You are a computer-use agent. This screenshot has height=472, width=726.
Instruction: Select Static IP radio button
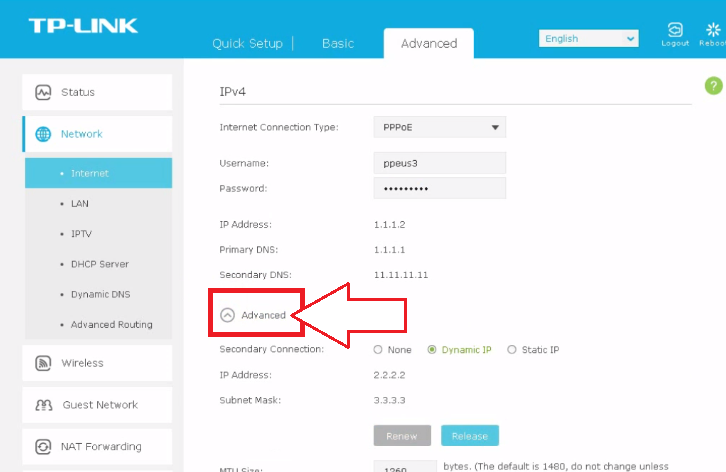tap(512, 350)
